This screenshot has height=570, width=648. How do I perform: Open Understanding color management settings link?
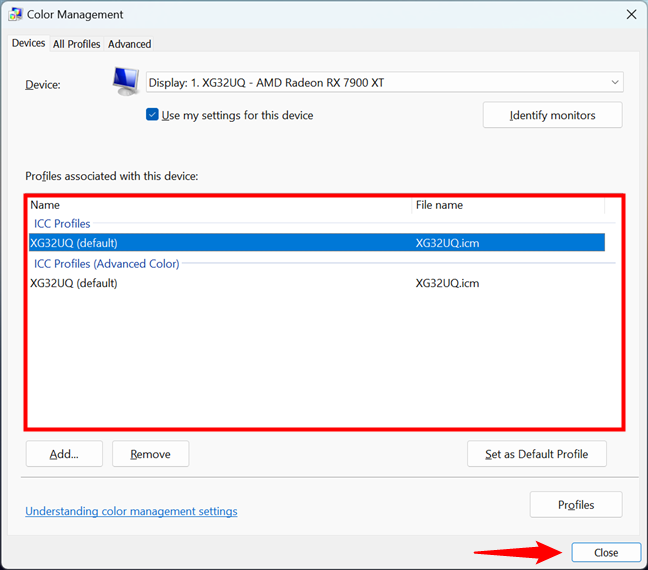(x=131, y=511)
